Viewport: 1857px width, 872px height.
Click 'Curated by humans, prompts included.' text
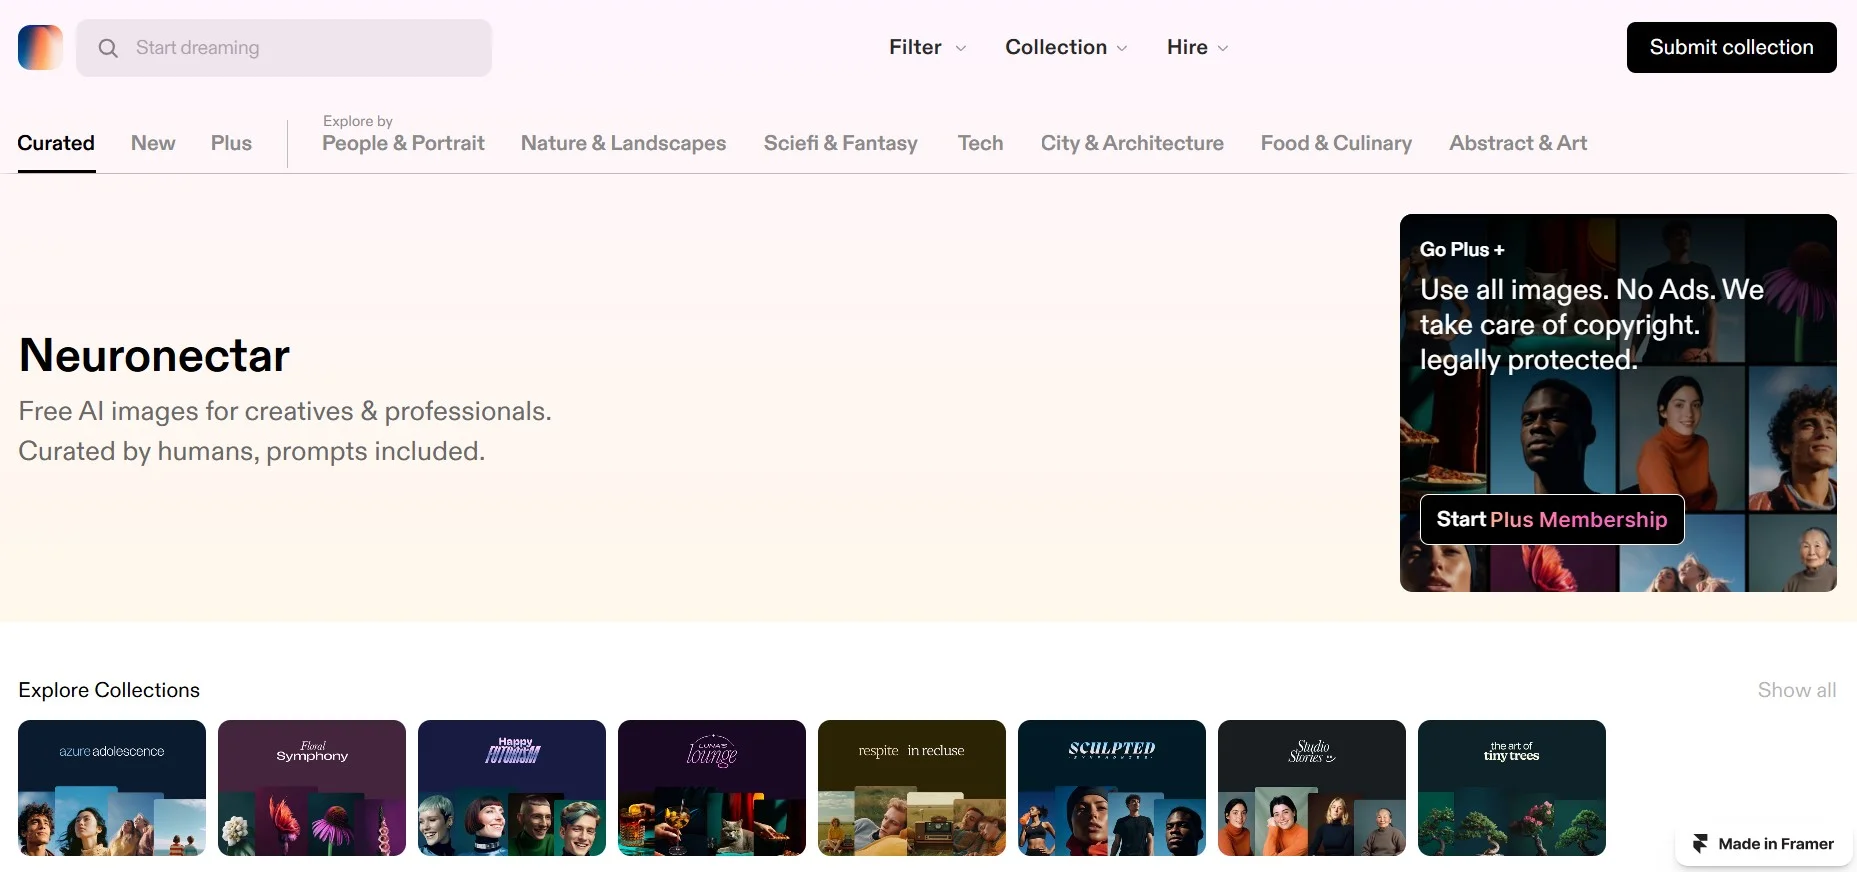coord(252,451)
